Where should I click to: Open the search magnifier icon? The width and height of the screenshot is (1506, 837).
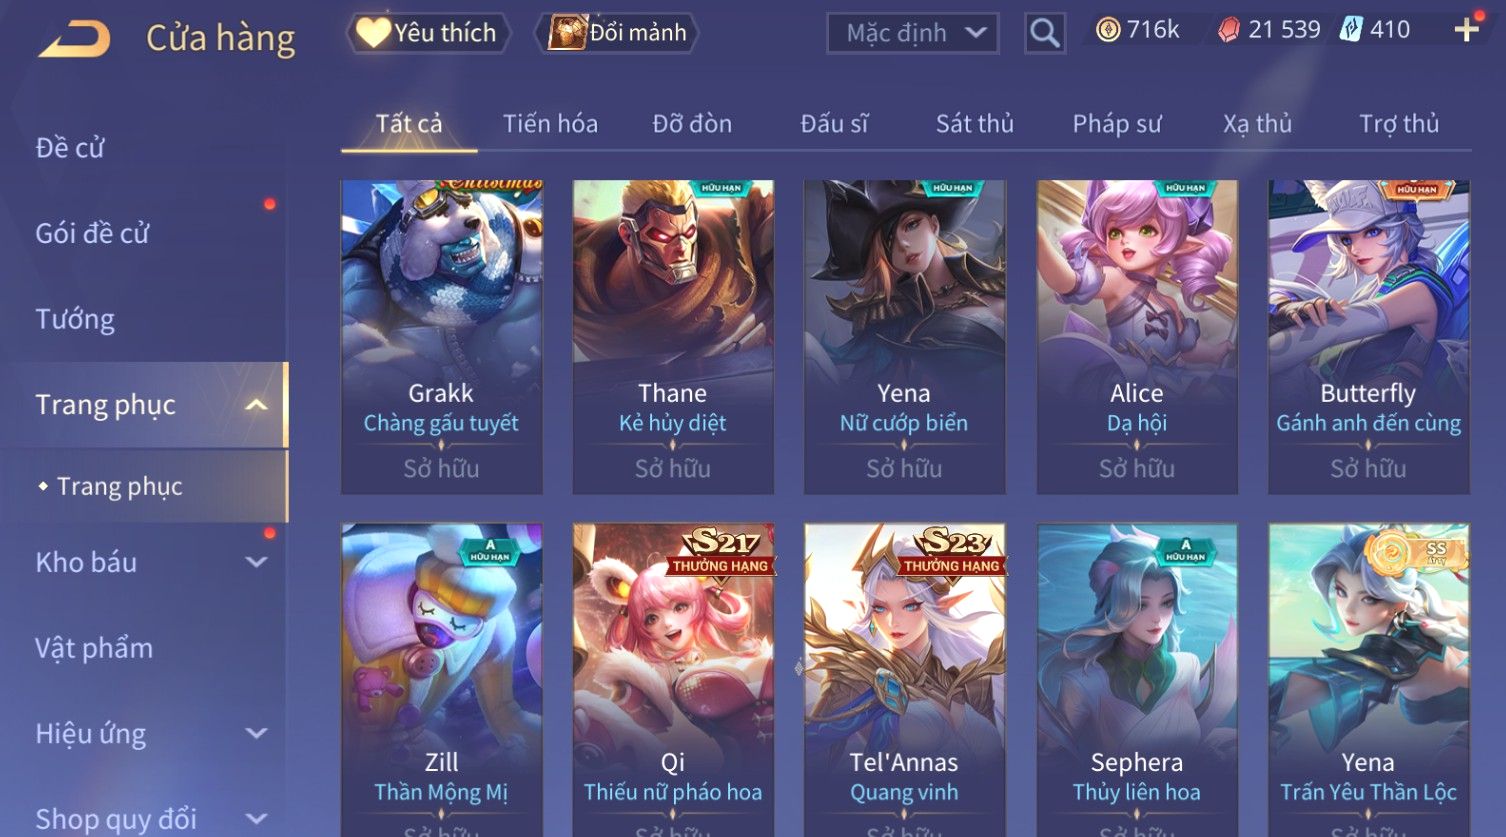click(1044, 33)
